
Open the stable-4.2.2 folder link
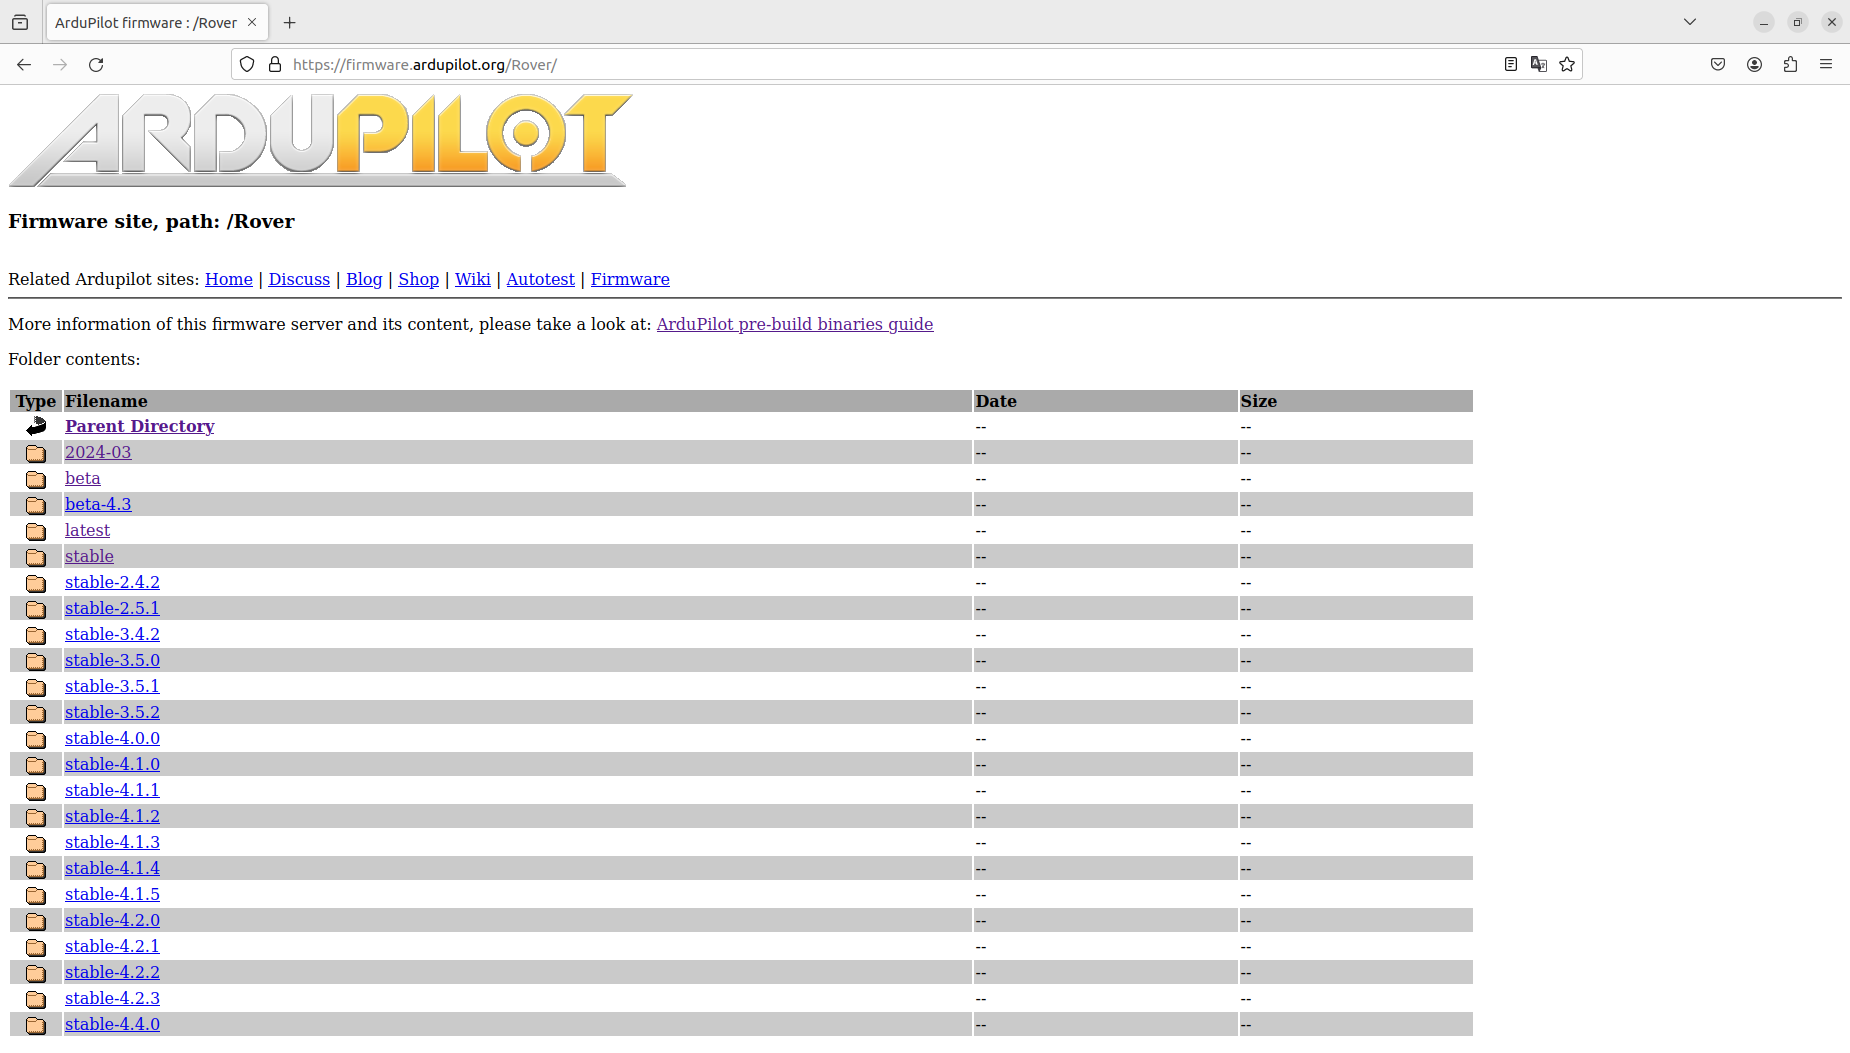click(x=112, y=972)
